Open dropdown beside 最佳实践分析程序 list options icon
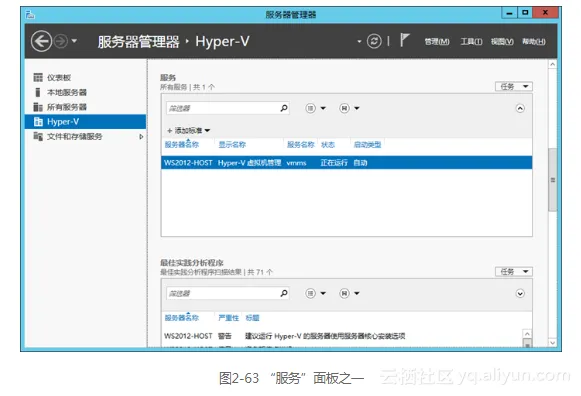This screenshot has height=396, width=581. pos(323,293)
